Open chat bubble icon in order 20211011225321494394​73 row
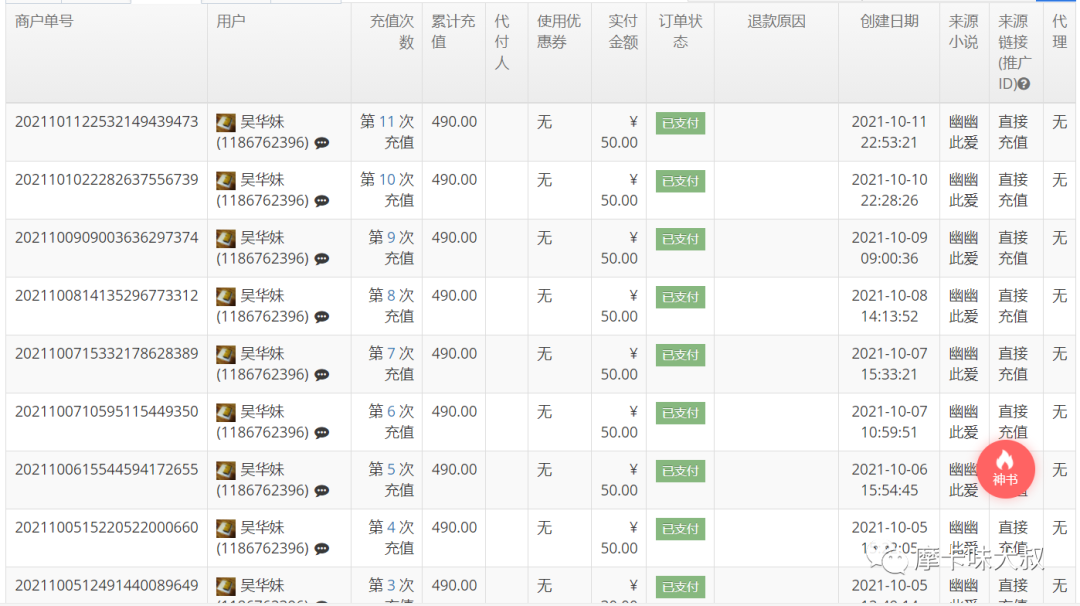This screenshot has height=606, width=1080. (322, 143)
